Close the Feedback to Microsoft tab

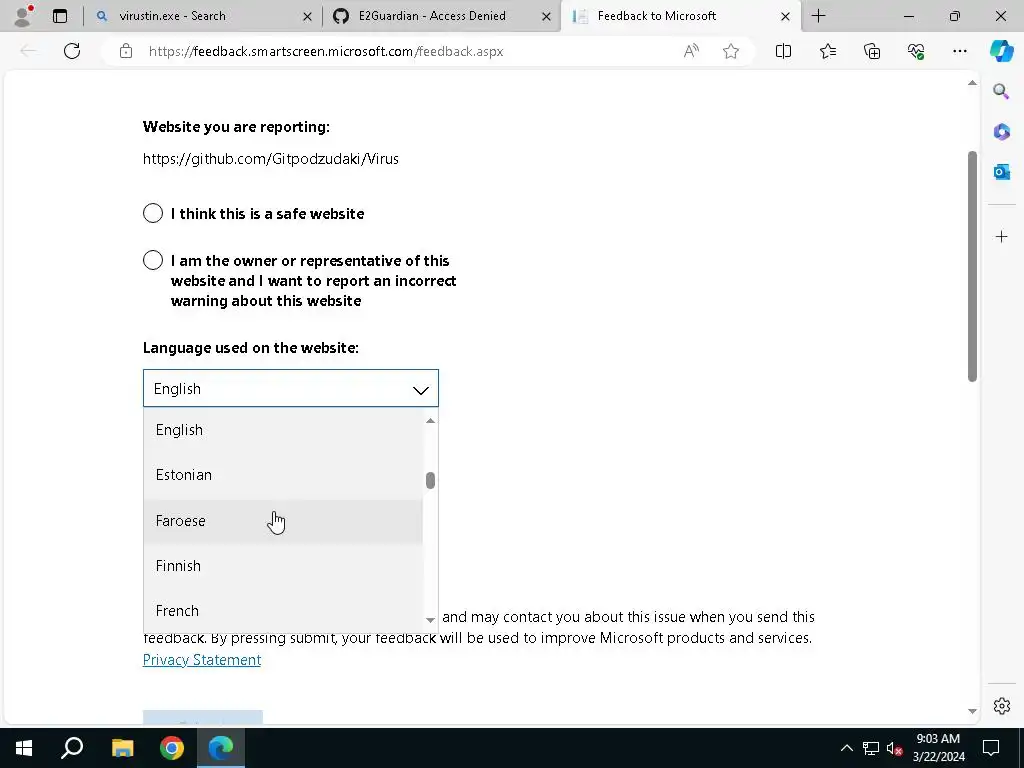(x=786, y=16)
